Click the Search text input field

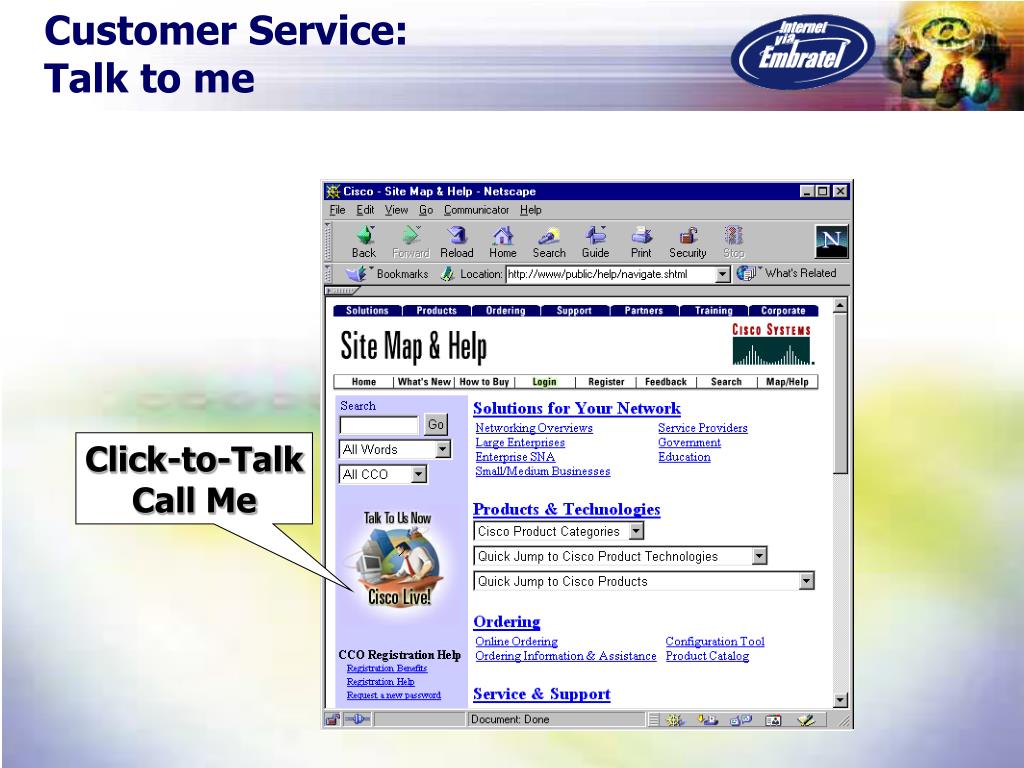click(x=379, y=425)
